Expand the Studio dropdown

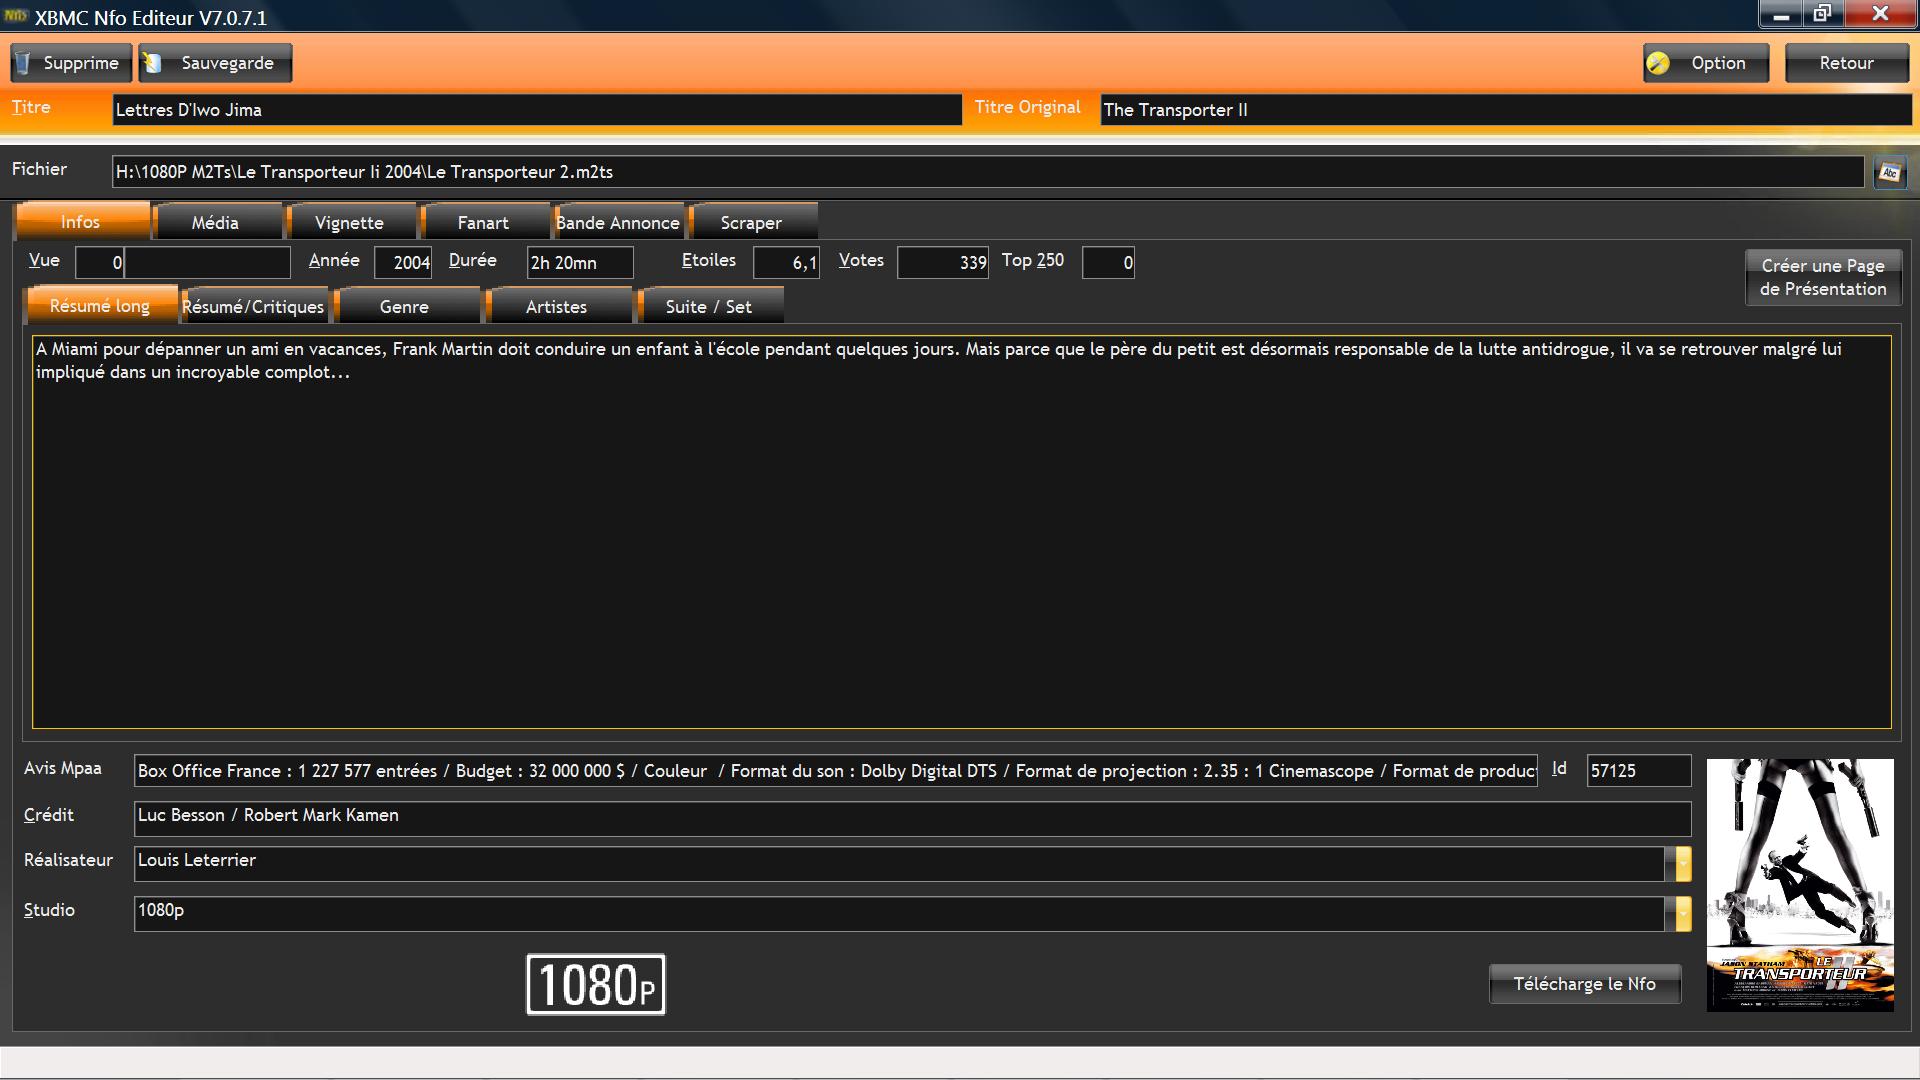pyautogui.click(x=1683, y=913)
